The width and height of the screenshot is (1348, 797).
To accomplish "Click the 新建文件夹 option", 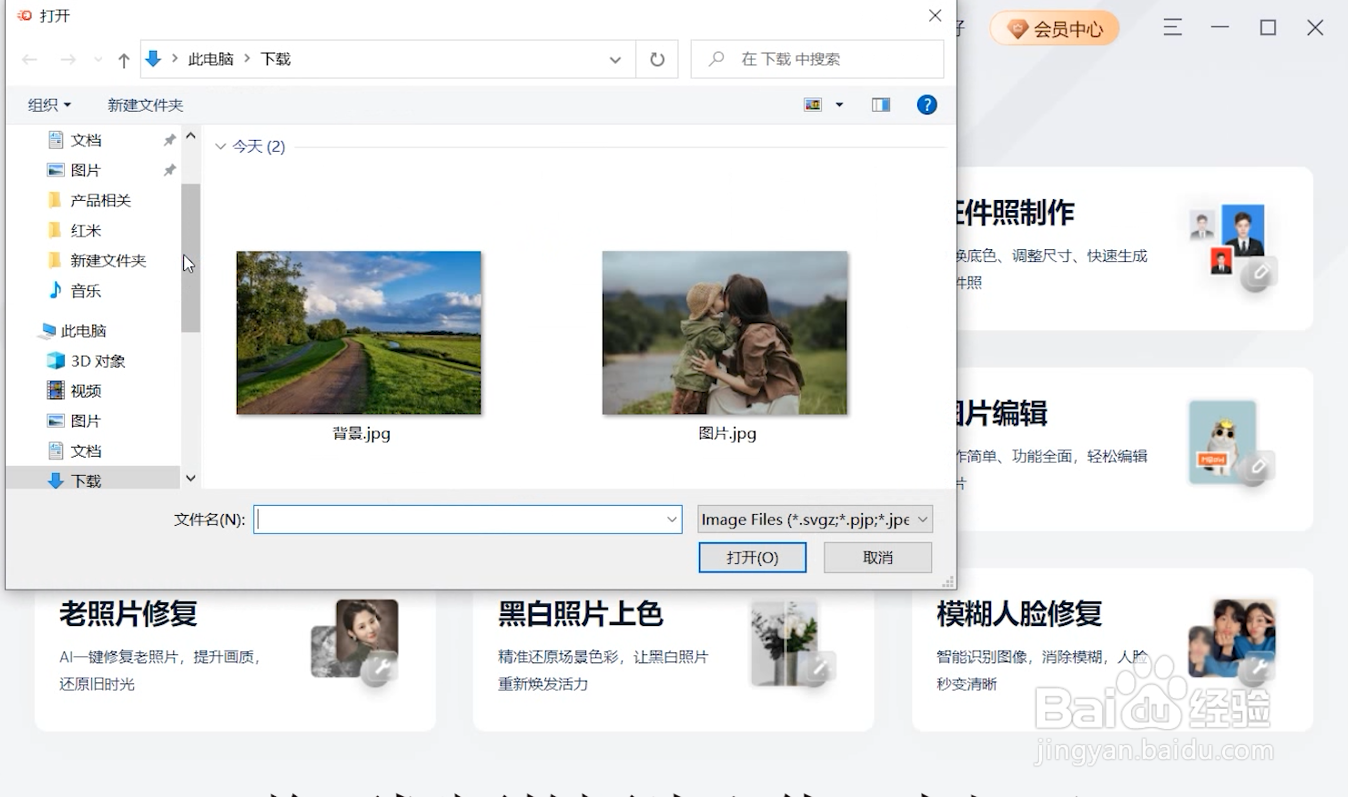I will (x=145, y=104).
